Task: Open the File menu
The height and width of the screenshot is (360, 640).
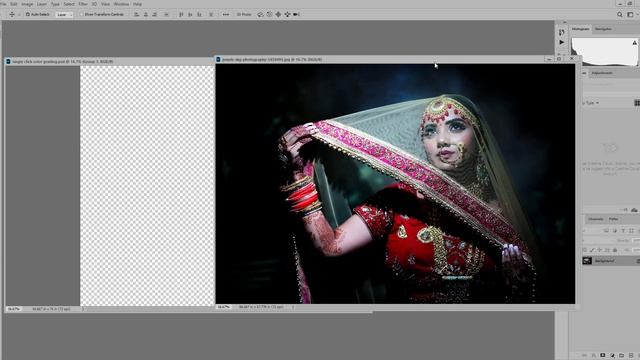Action: pyautogui.click(x=3, y=4)
